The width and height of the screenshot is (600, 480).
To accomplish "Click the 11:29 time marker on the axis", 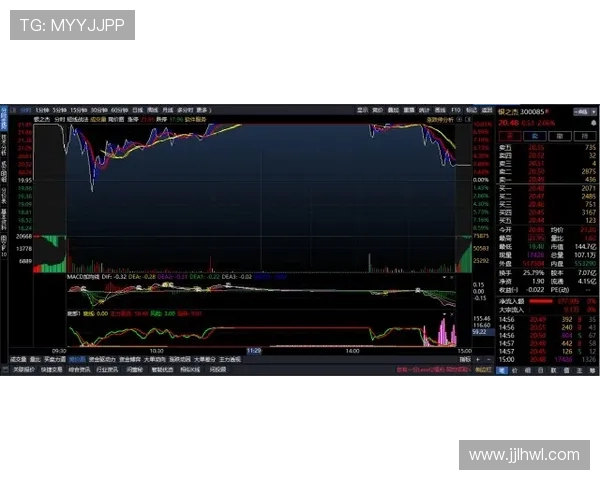I will [x=254, y=350].
